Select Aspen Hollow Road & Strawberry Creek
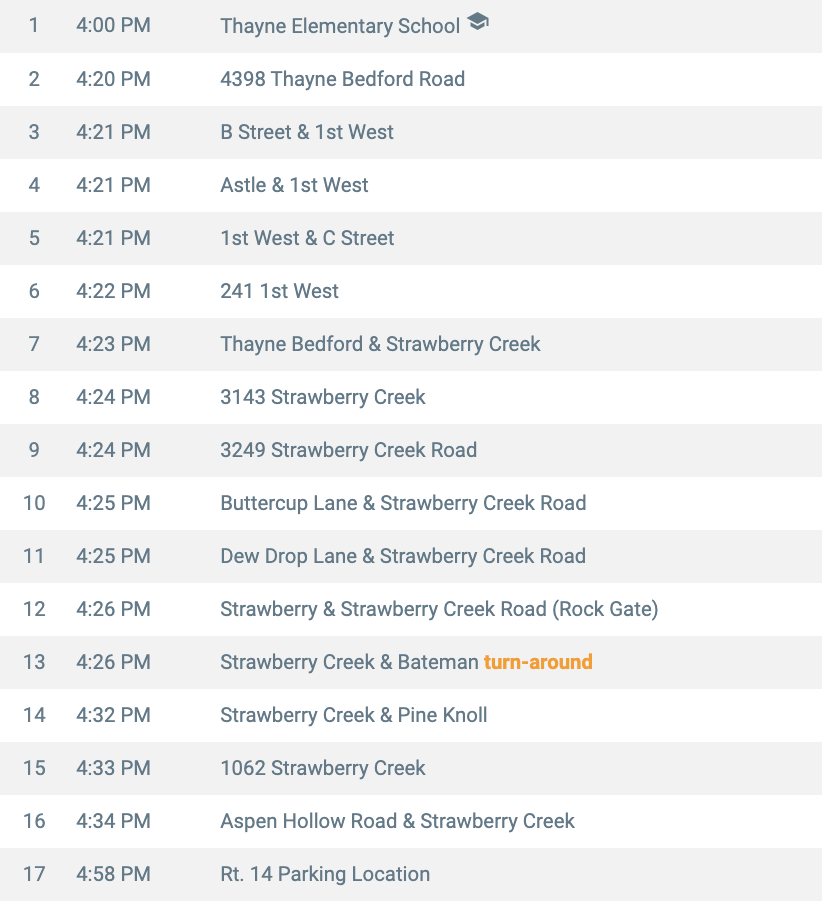822x910 pixels. click(x=397, y=821)
